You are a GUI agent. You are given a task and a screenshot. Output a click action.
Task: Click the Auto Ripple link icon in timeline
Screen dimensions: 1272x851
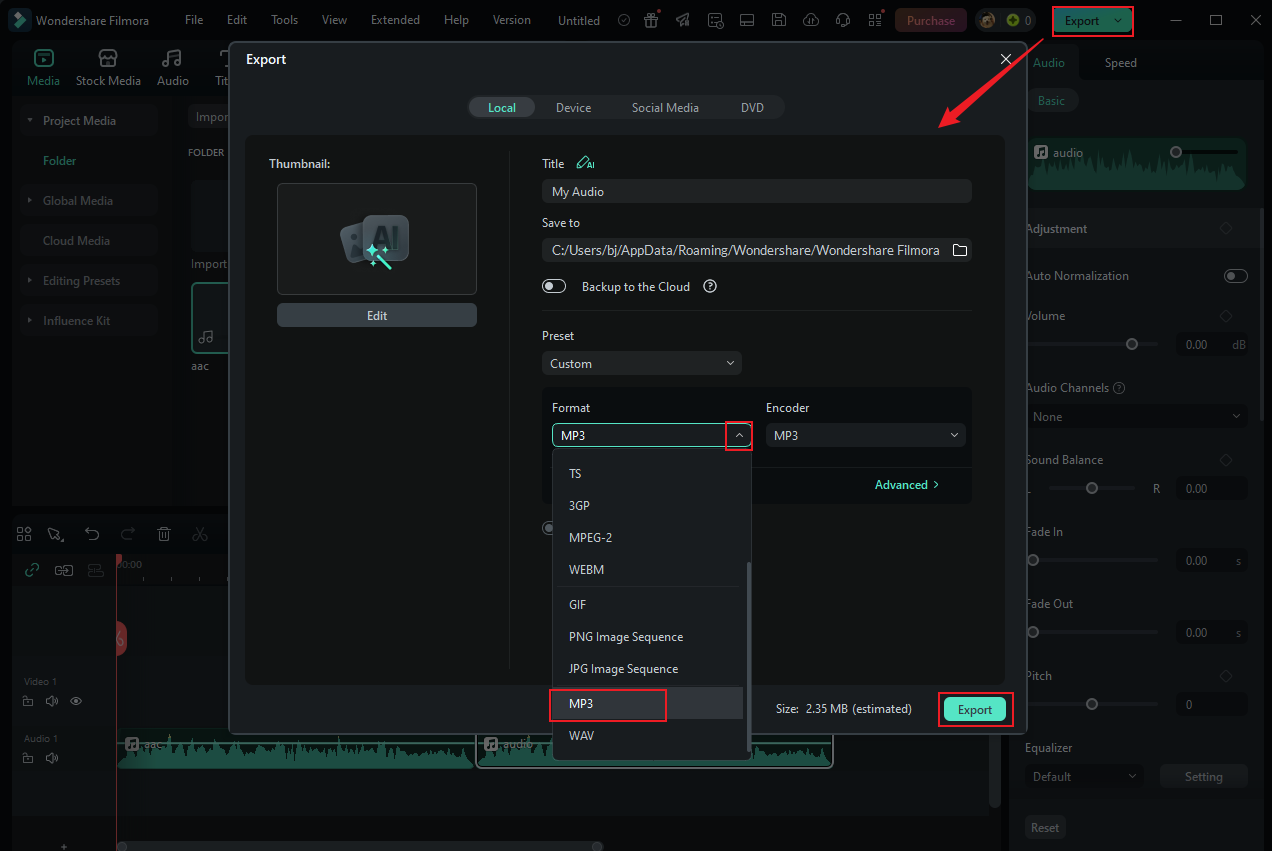[31, 569]
